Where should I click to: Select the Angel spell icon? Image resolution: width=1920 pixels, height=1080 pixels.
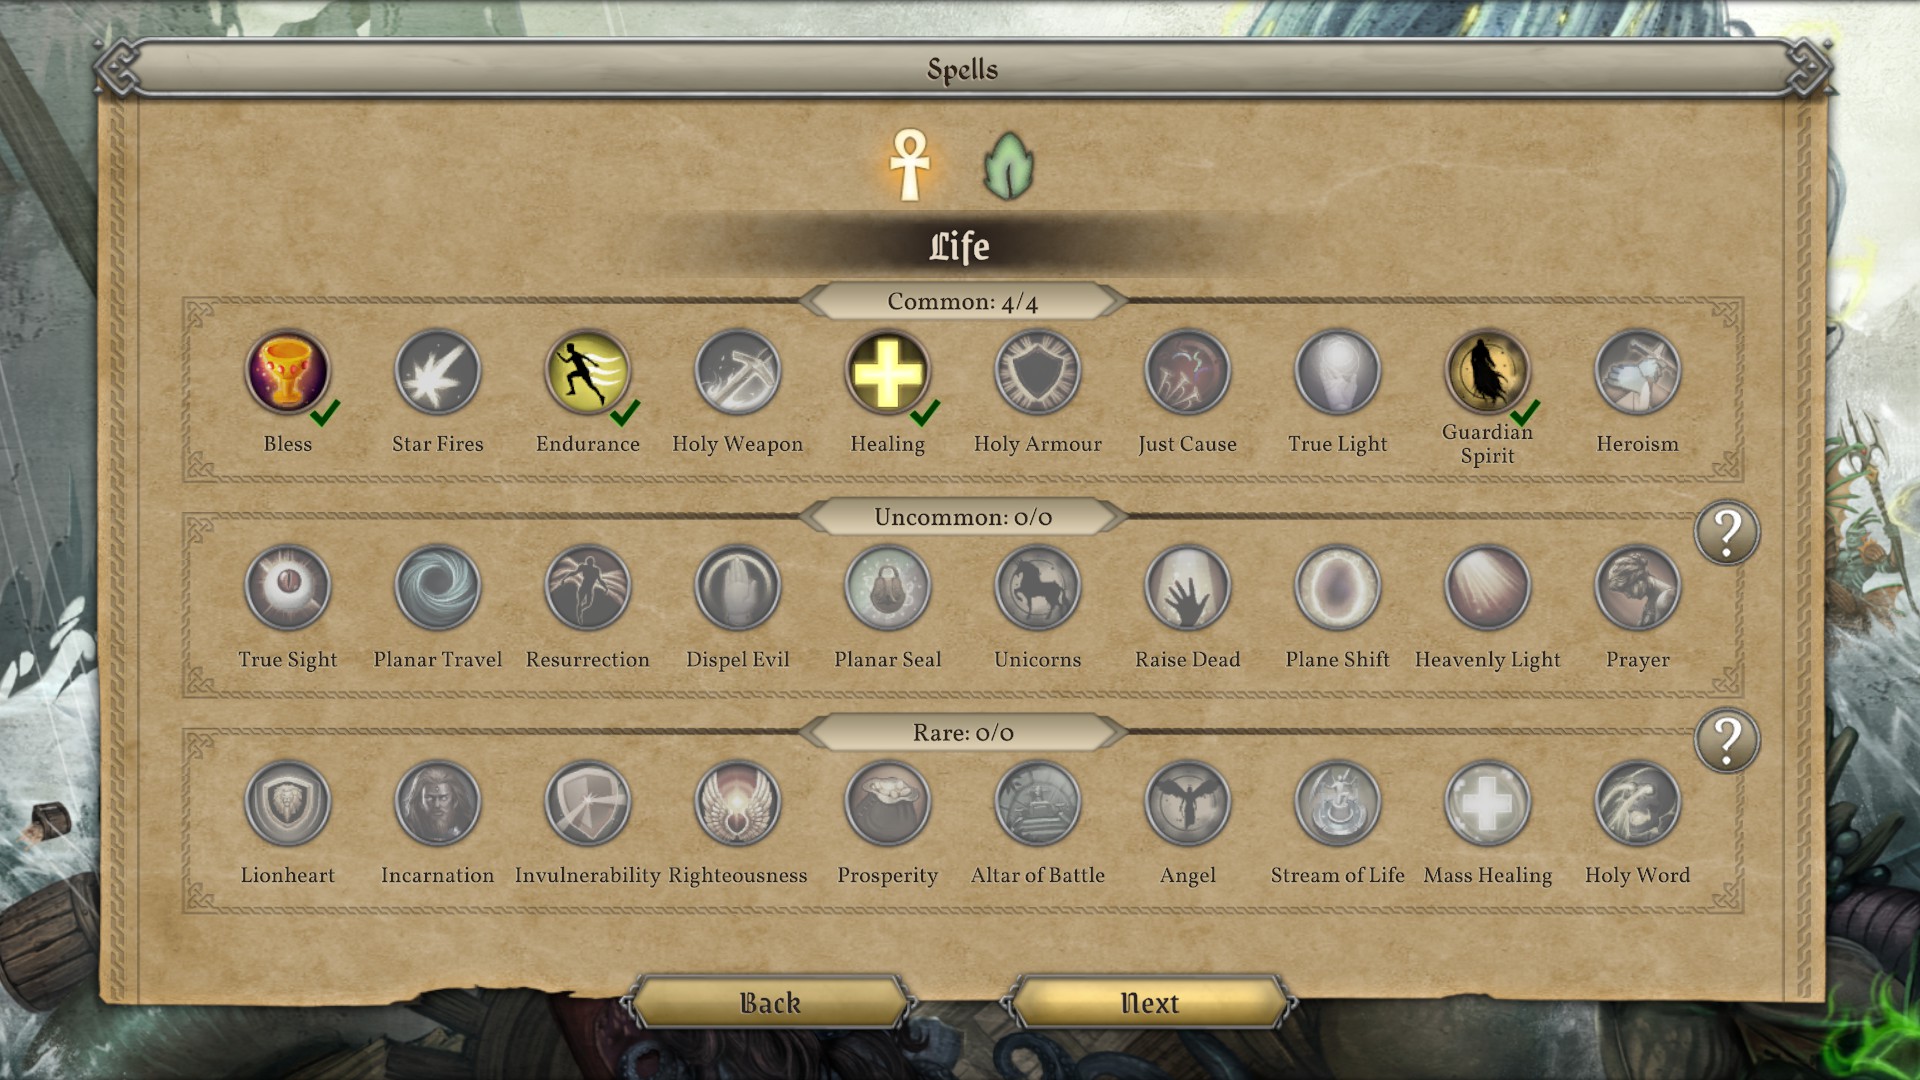[1187, 803]
